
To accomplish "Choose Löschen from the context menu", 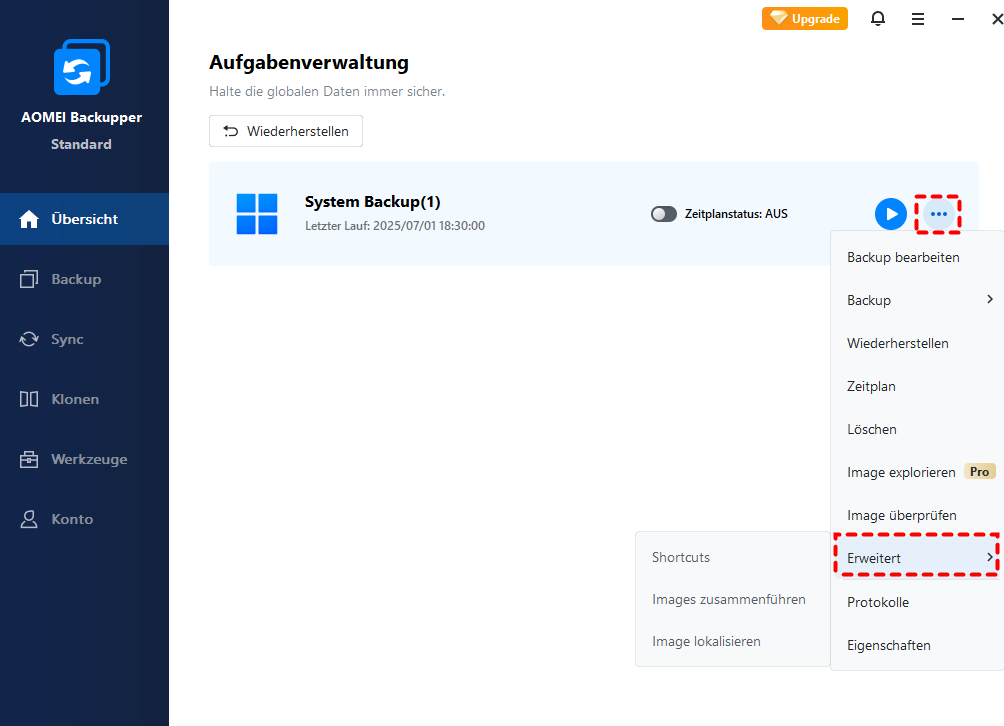I will tap(917, 429).
